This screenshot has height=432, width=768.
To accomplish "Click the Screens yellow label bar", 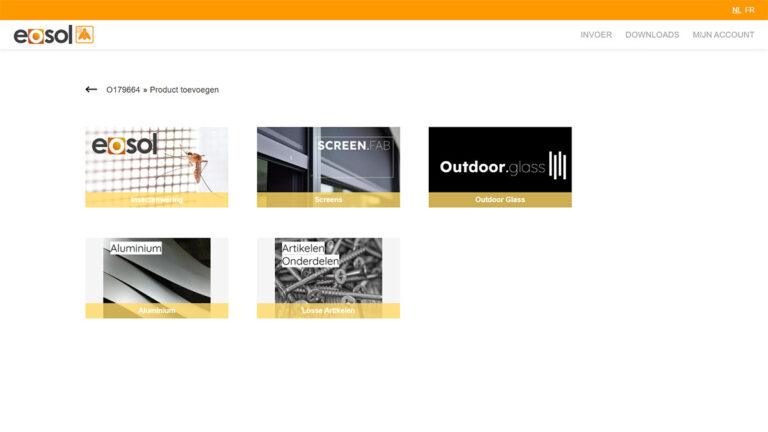I will point(328,200).
